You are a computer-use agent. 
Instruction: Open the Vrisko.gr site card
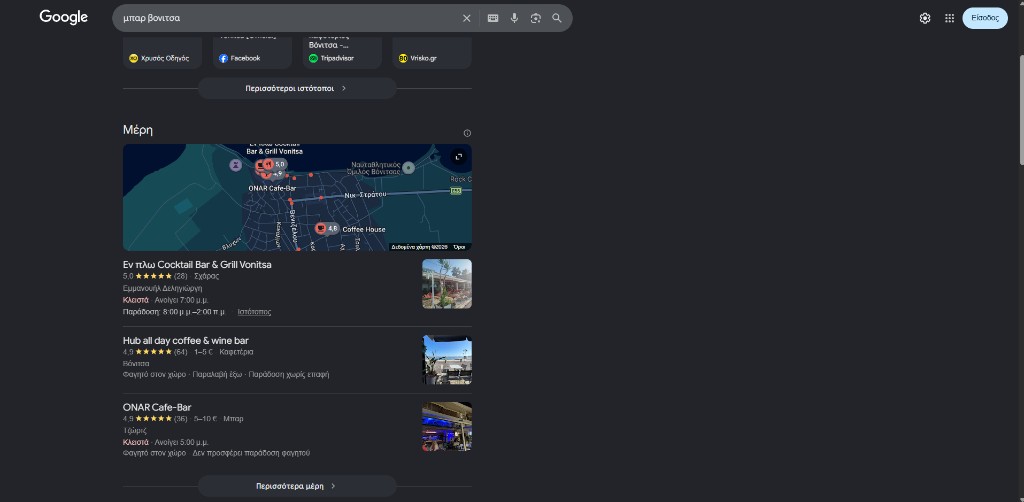(x=432, y=54)
